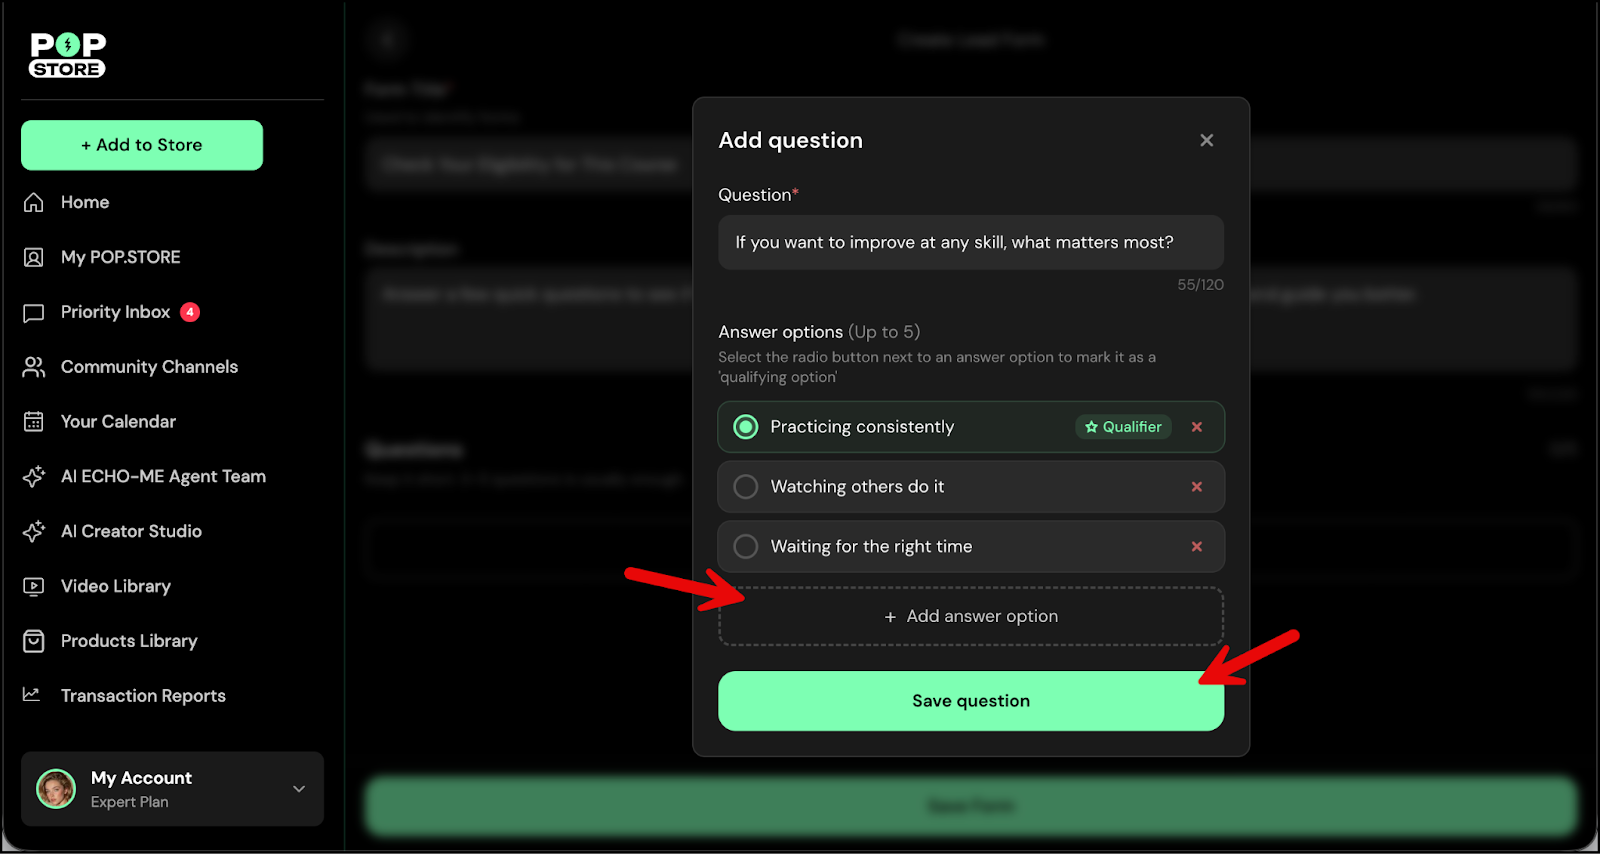
Task: Open Community Channels people icon
Action: (x=34, y=367)
